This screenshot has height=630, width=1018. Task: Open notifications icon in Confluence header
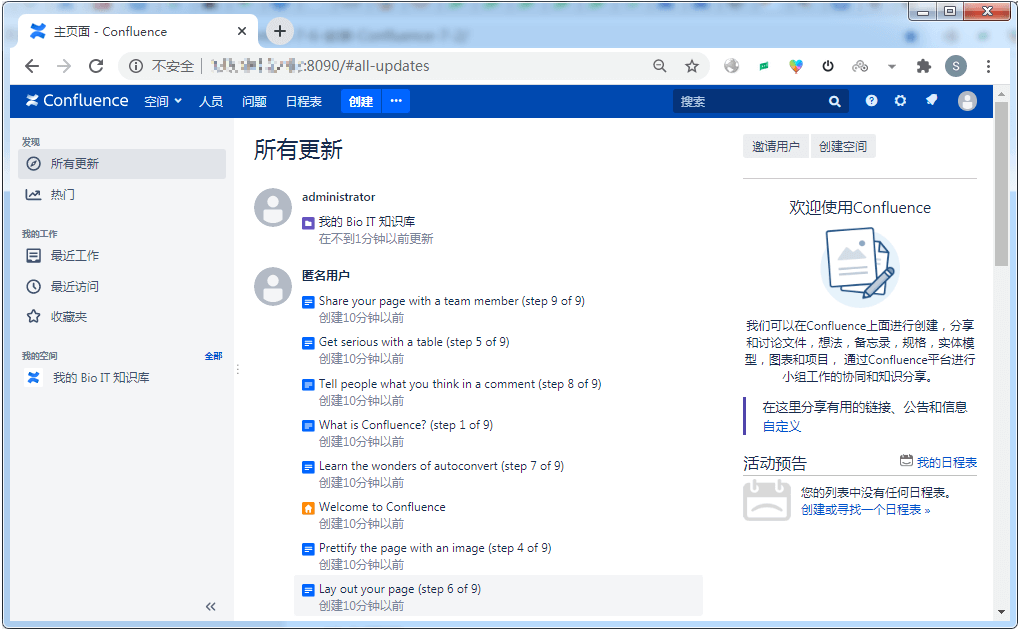932,100
